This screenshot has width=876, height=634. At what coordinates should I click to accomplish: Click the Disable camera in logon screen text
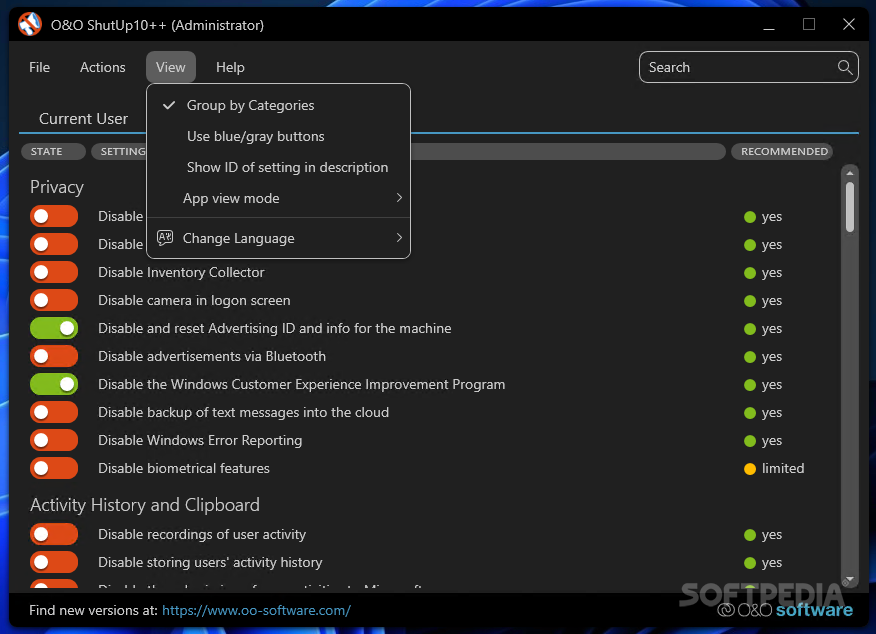point(194,301)
